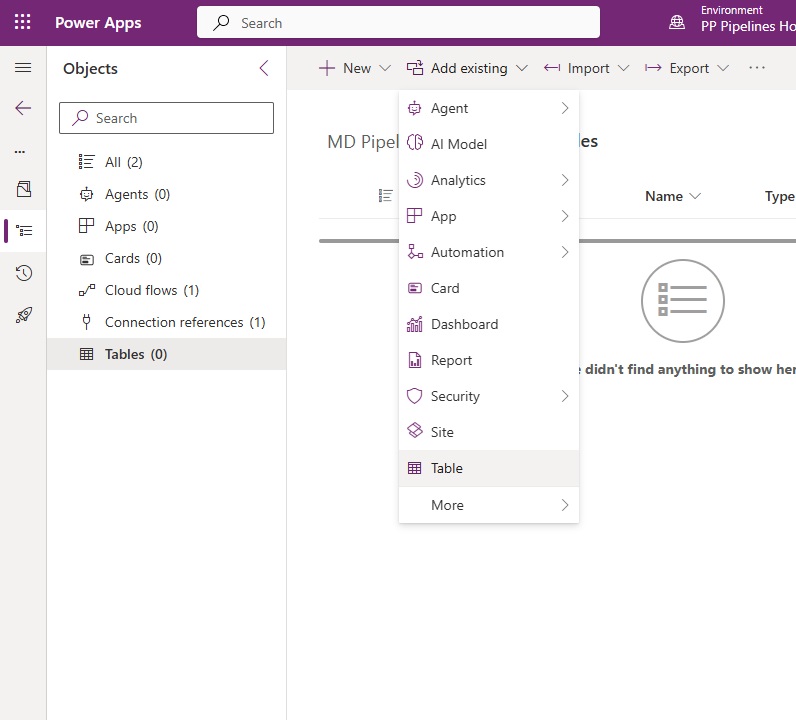Open the app launcher waffle icon
This screenshot has height=720, width=796.
[x=22, y=22]
